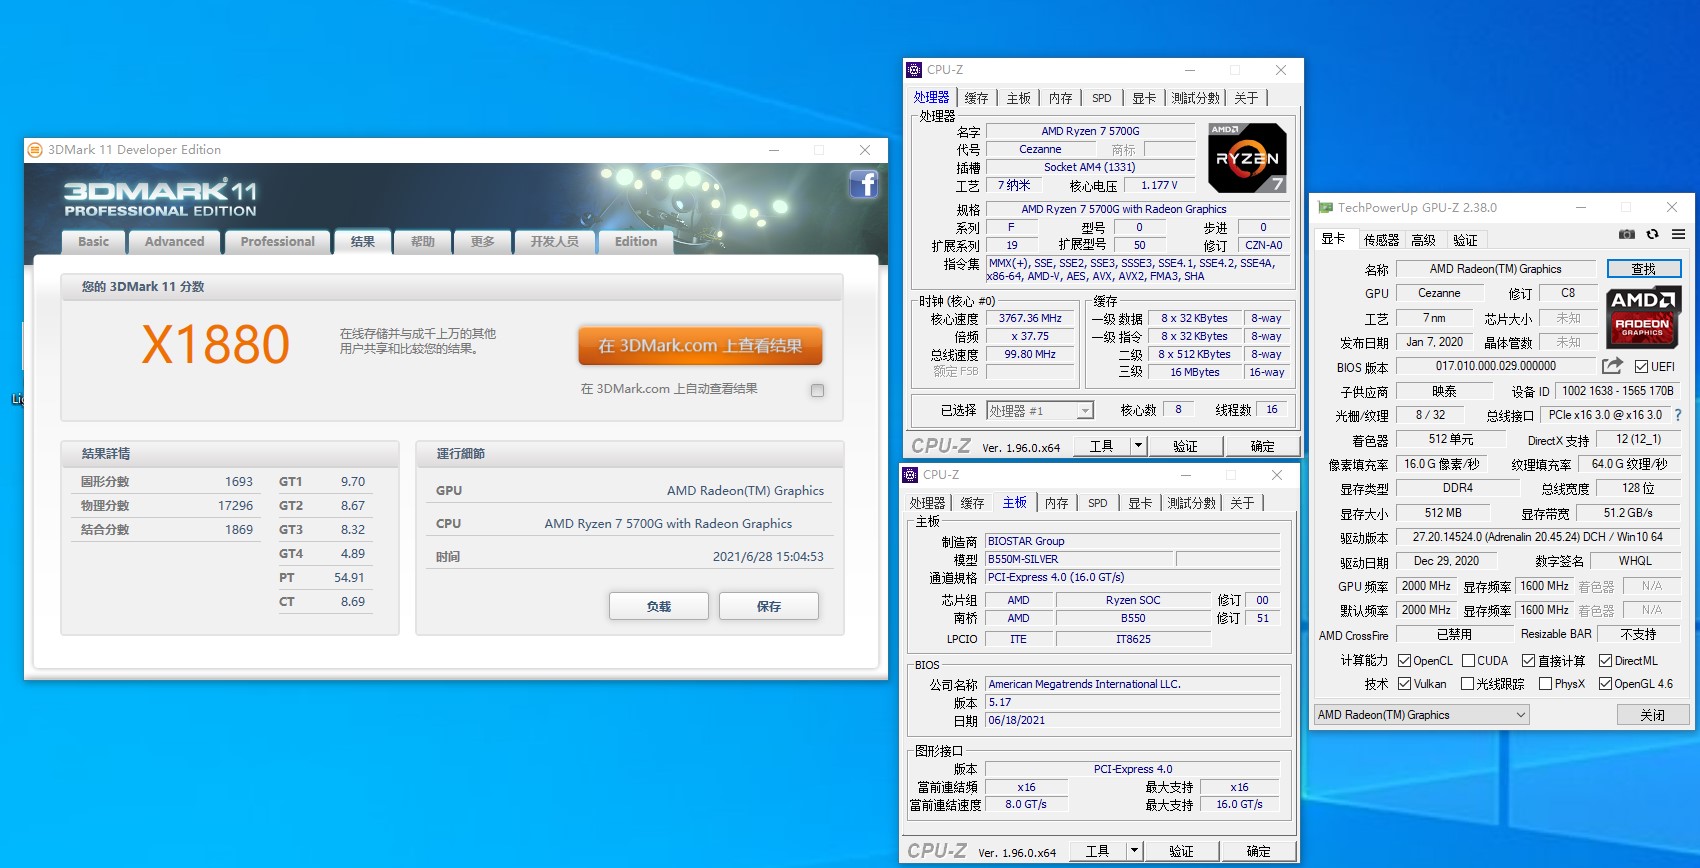Open the 更多 tab in 3DMark 11
Viewport: 1700px width, 868px height.
(x=483, y=242)
